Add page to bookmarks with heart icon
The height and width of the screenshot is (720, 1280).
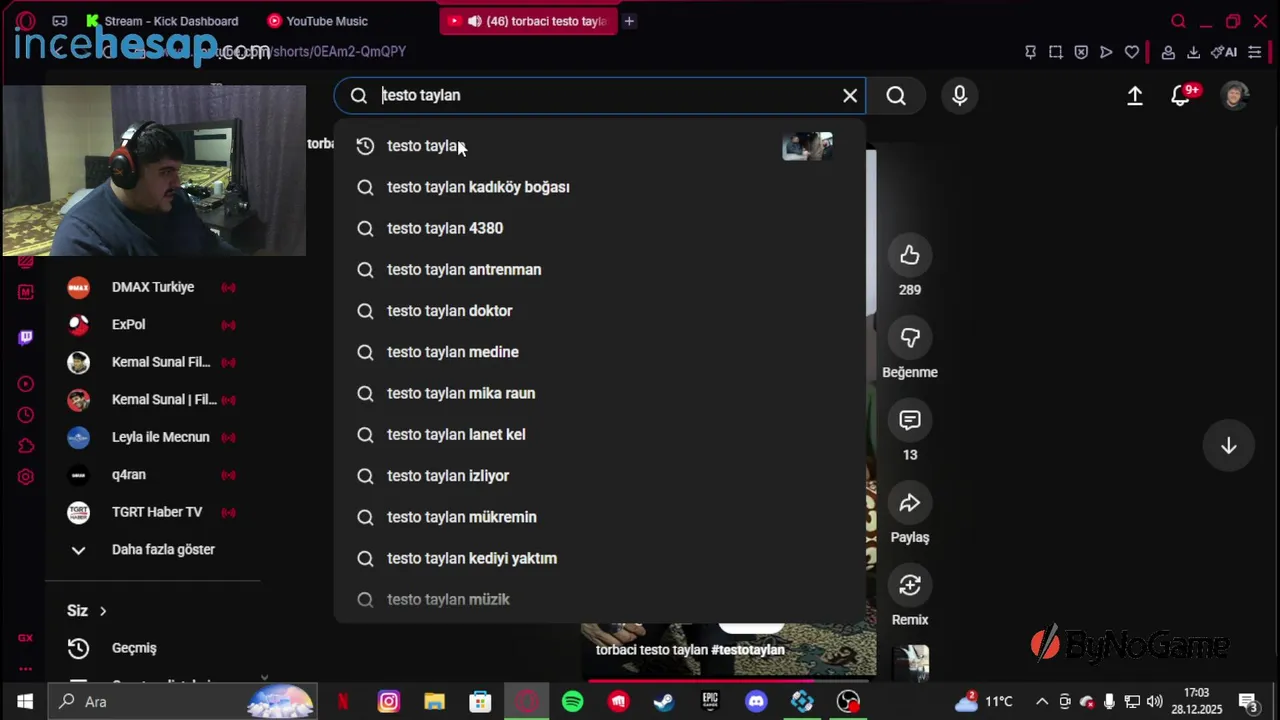coord(1132,52)
